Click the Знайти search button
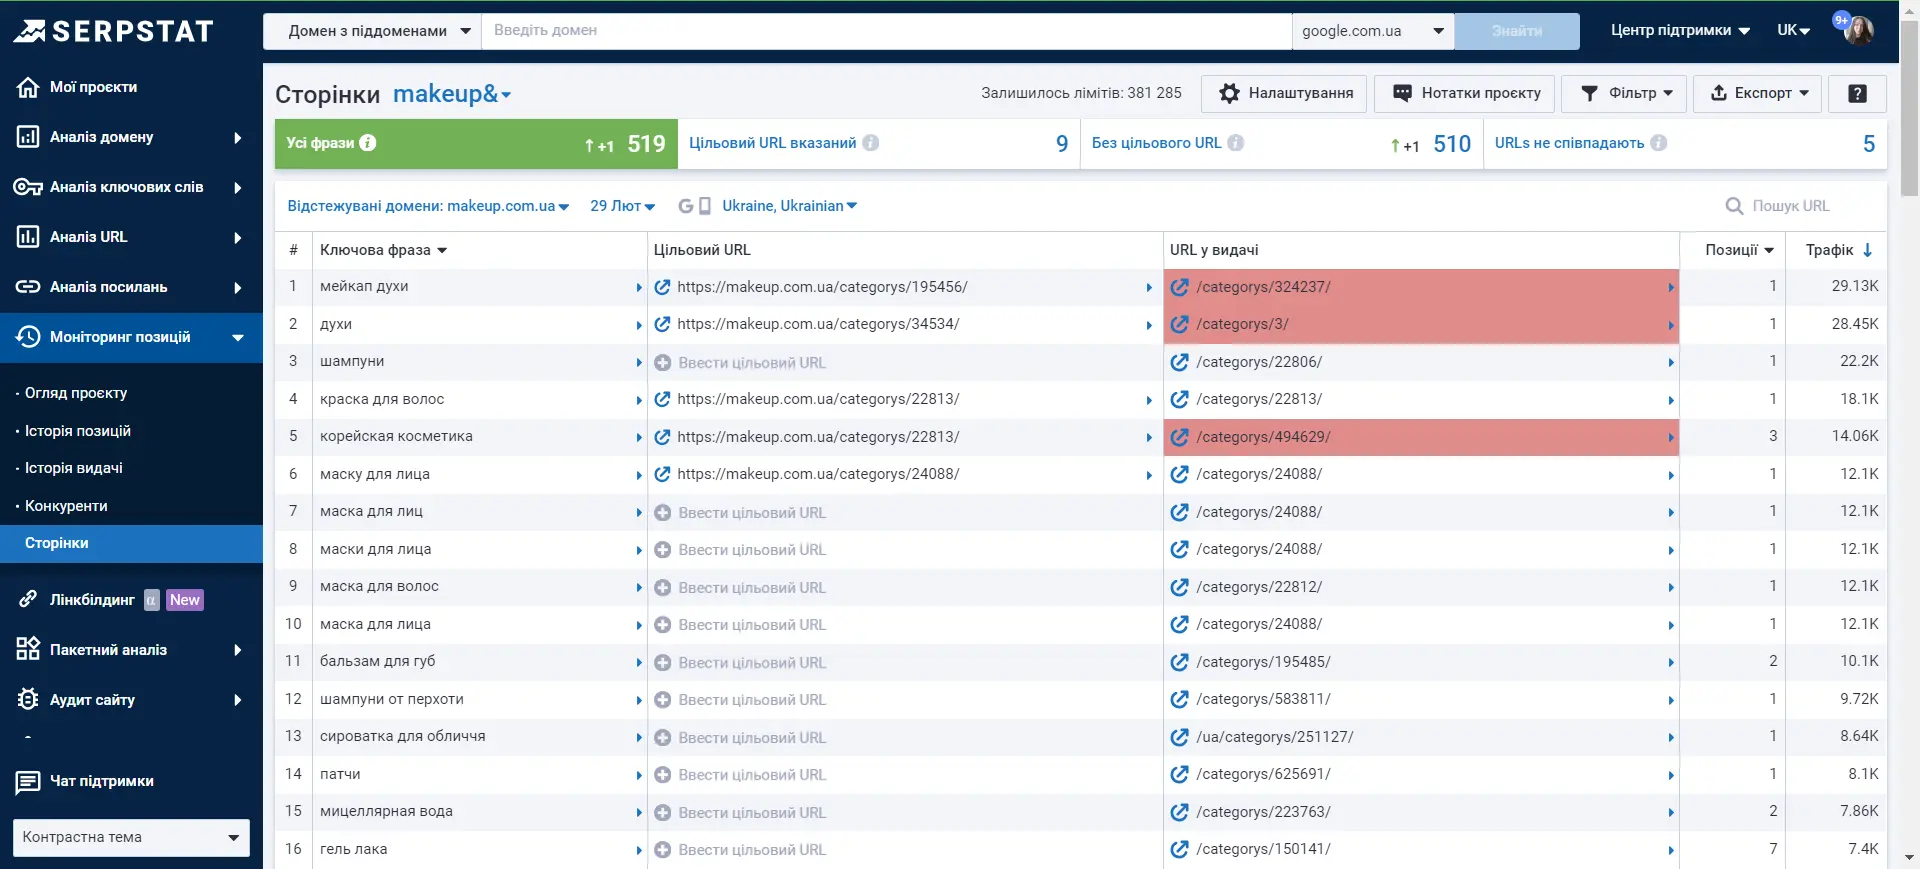The image size is (1920, 869). coord(1517,31)
